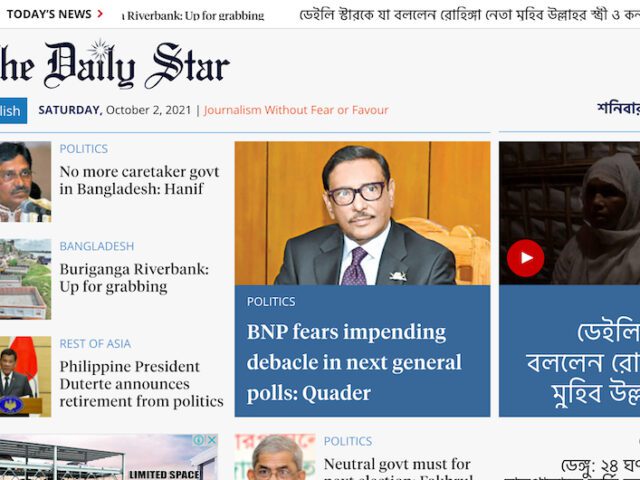
Task: Open the ad info icon on the banner
Action: (x=199, y=440)
